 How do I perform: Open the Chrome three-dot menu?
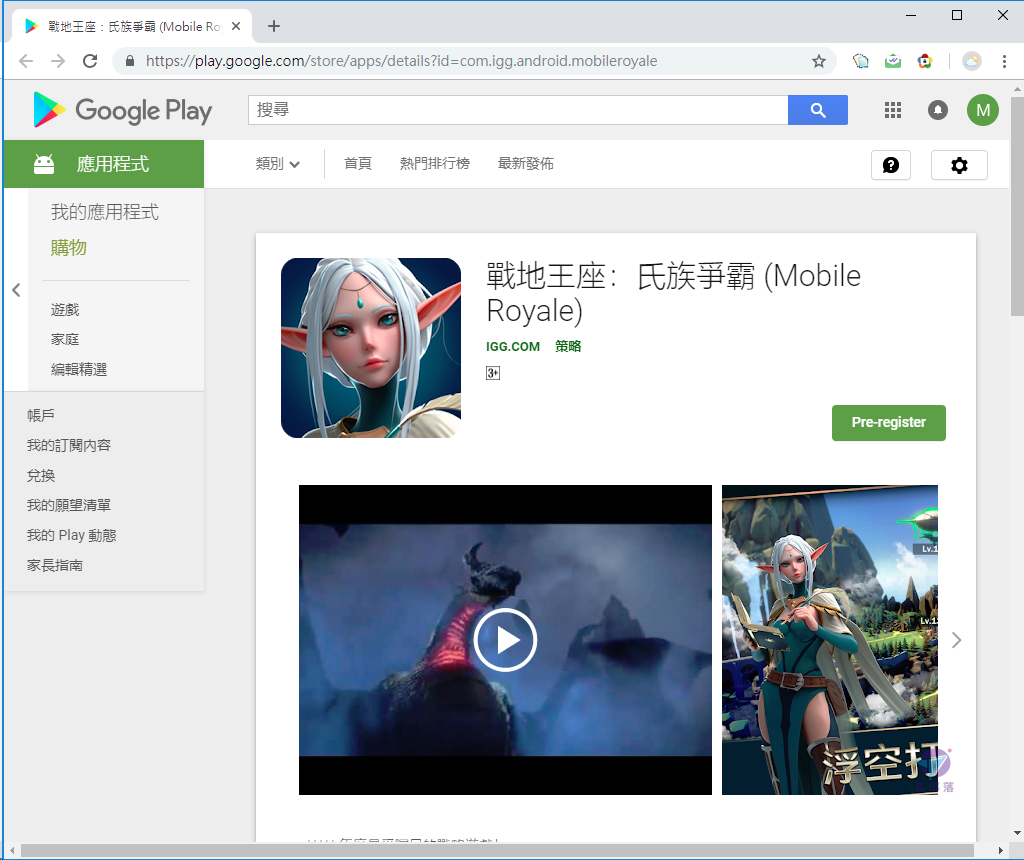[1004, 61]
